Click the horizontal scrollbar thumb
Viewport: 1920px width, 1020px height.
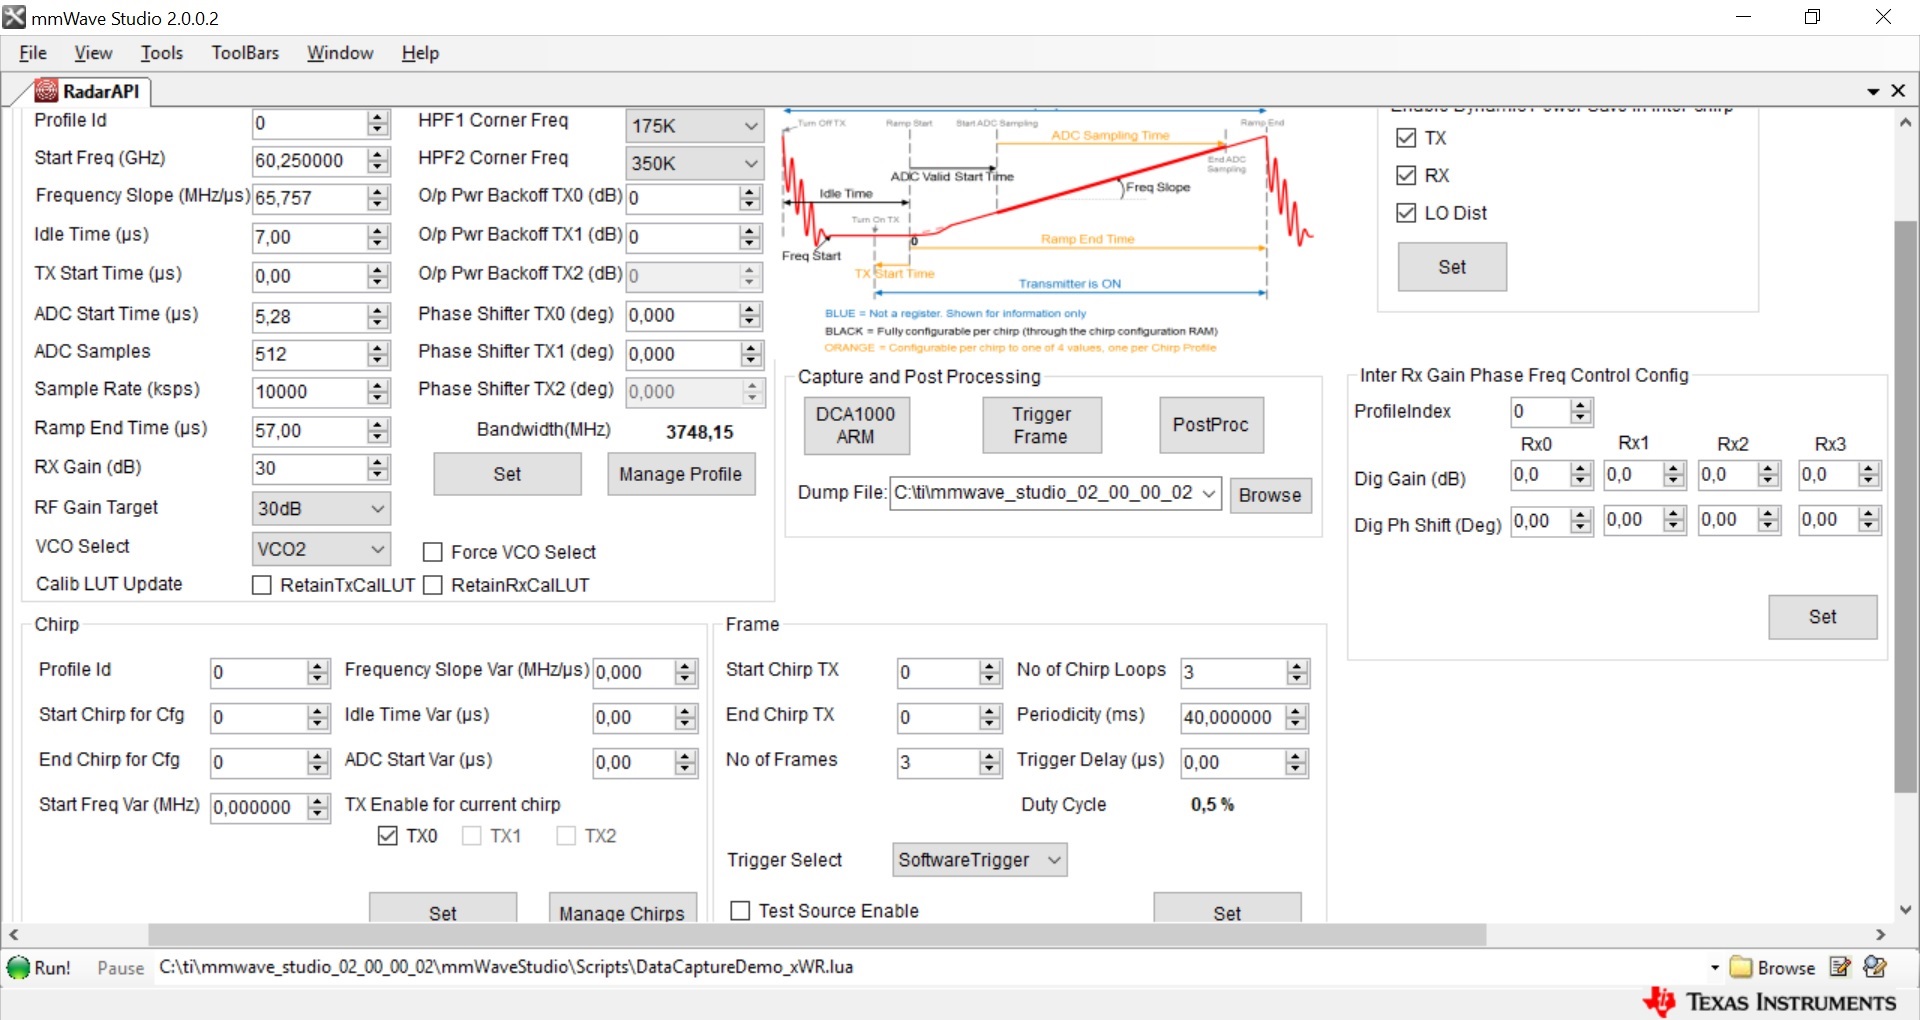pos(817,935)
